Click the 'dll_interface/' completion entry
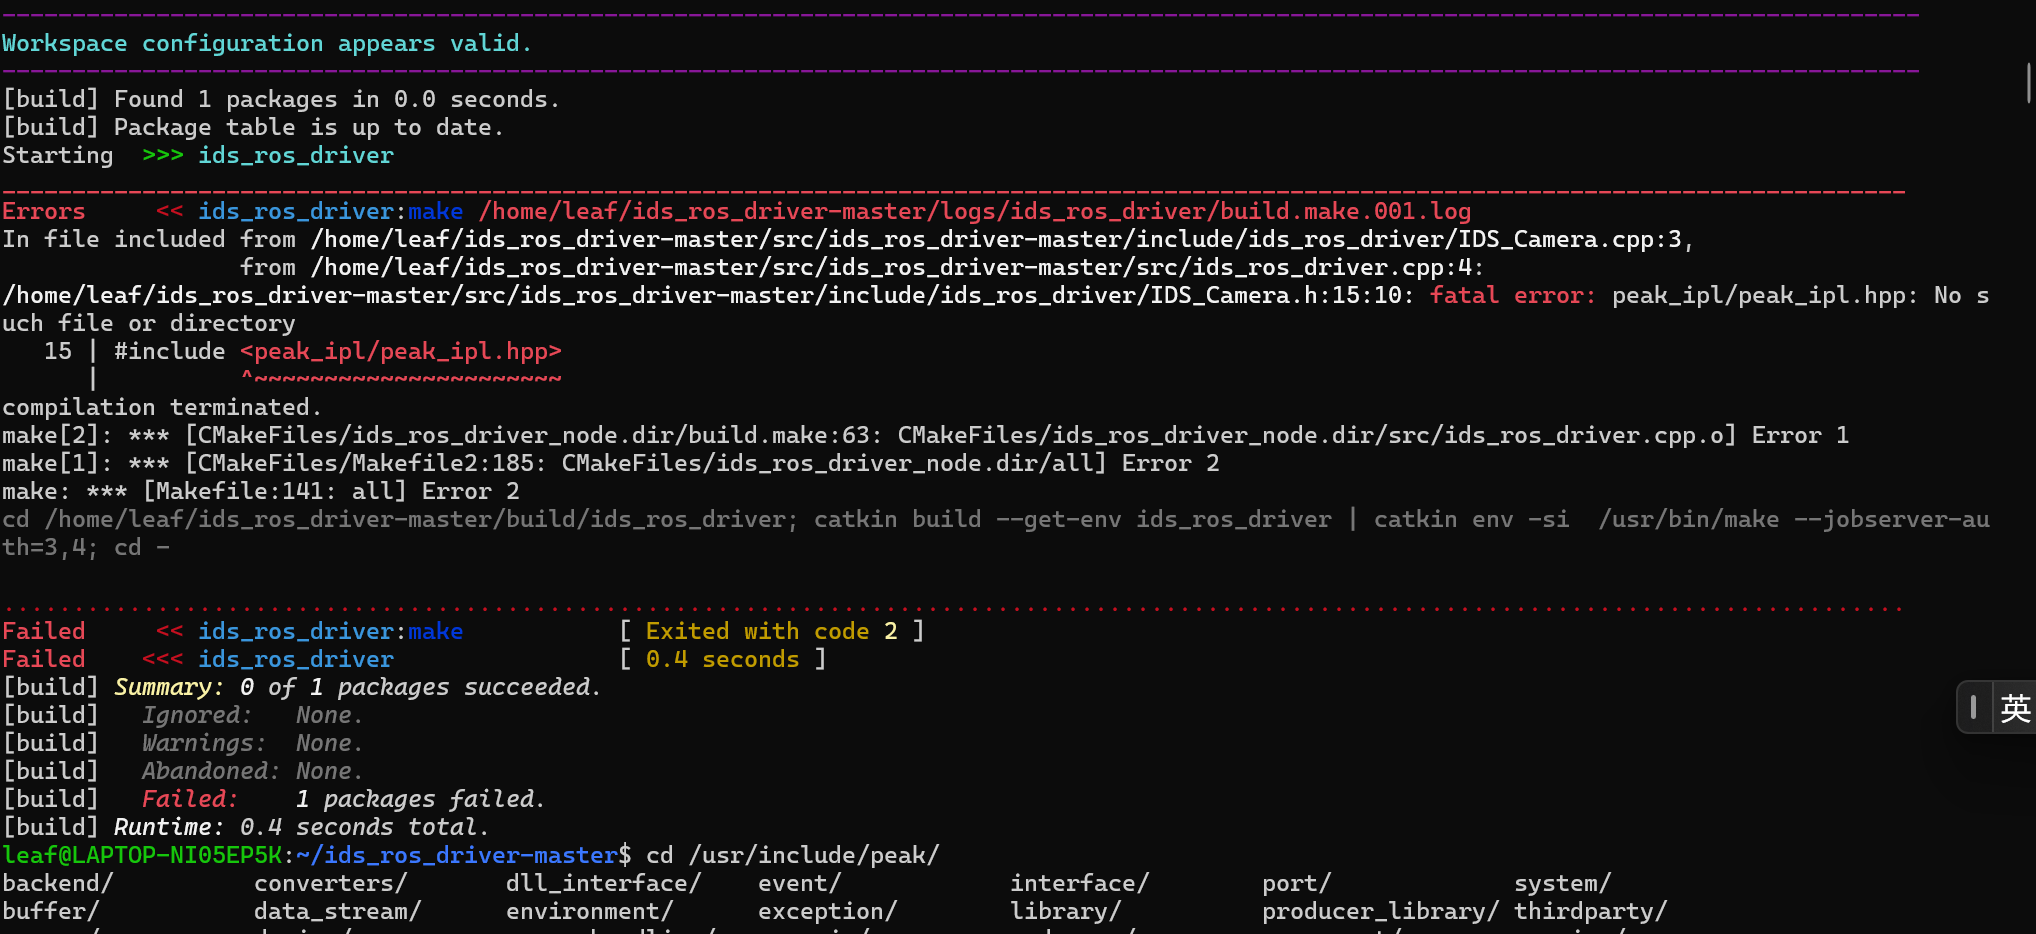The image size is (2036, 934). [x=604, y=884]
